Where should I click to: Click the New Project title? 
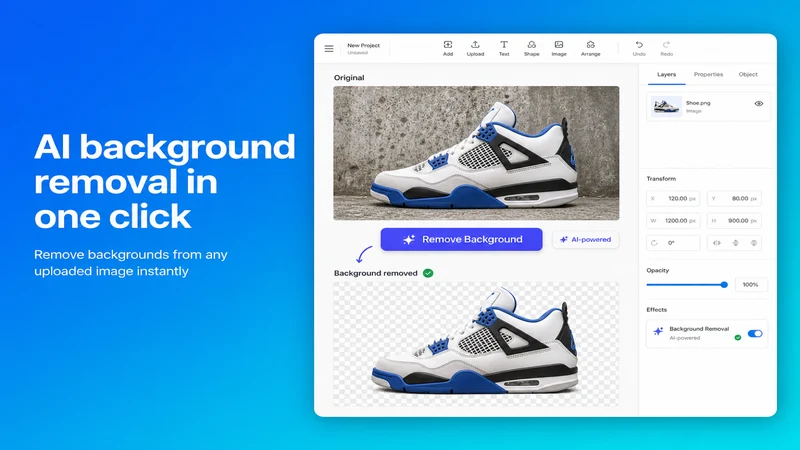pos(363,45)
